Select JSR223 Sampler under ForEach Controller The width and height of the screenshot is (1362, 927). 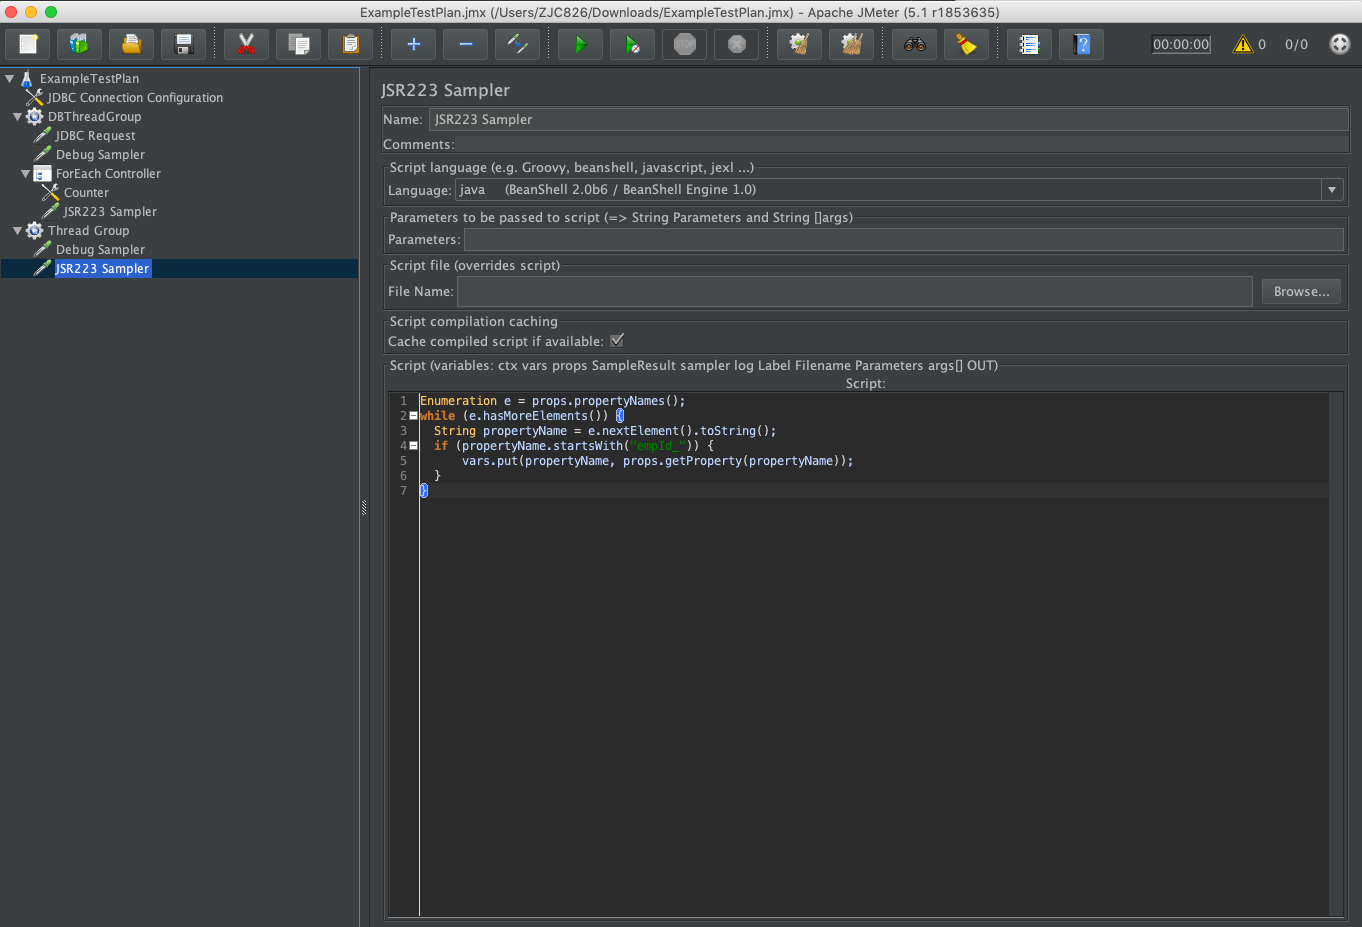110,211
